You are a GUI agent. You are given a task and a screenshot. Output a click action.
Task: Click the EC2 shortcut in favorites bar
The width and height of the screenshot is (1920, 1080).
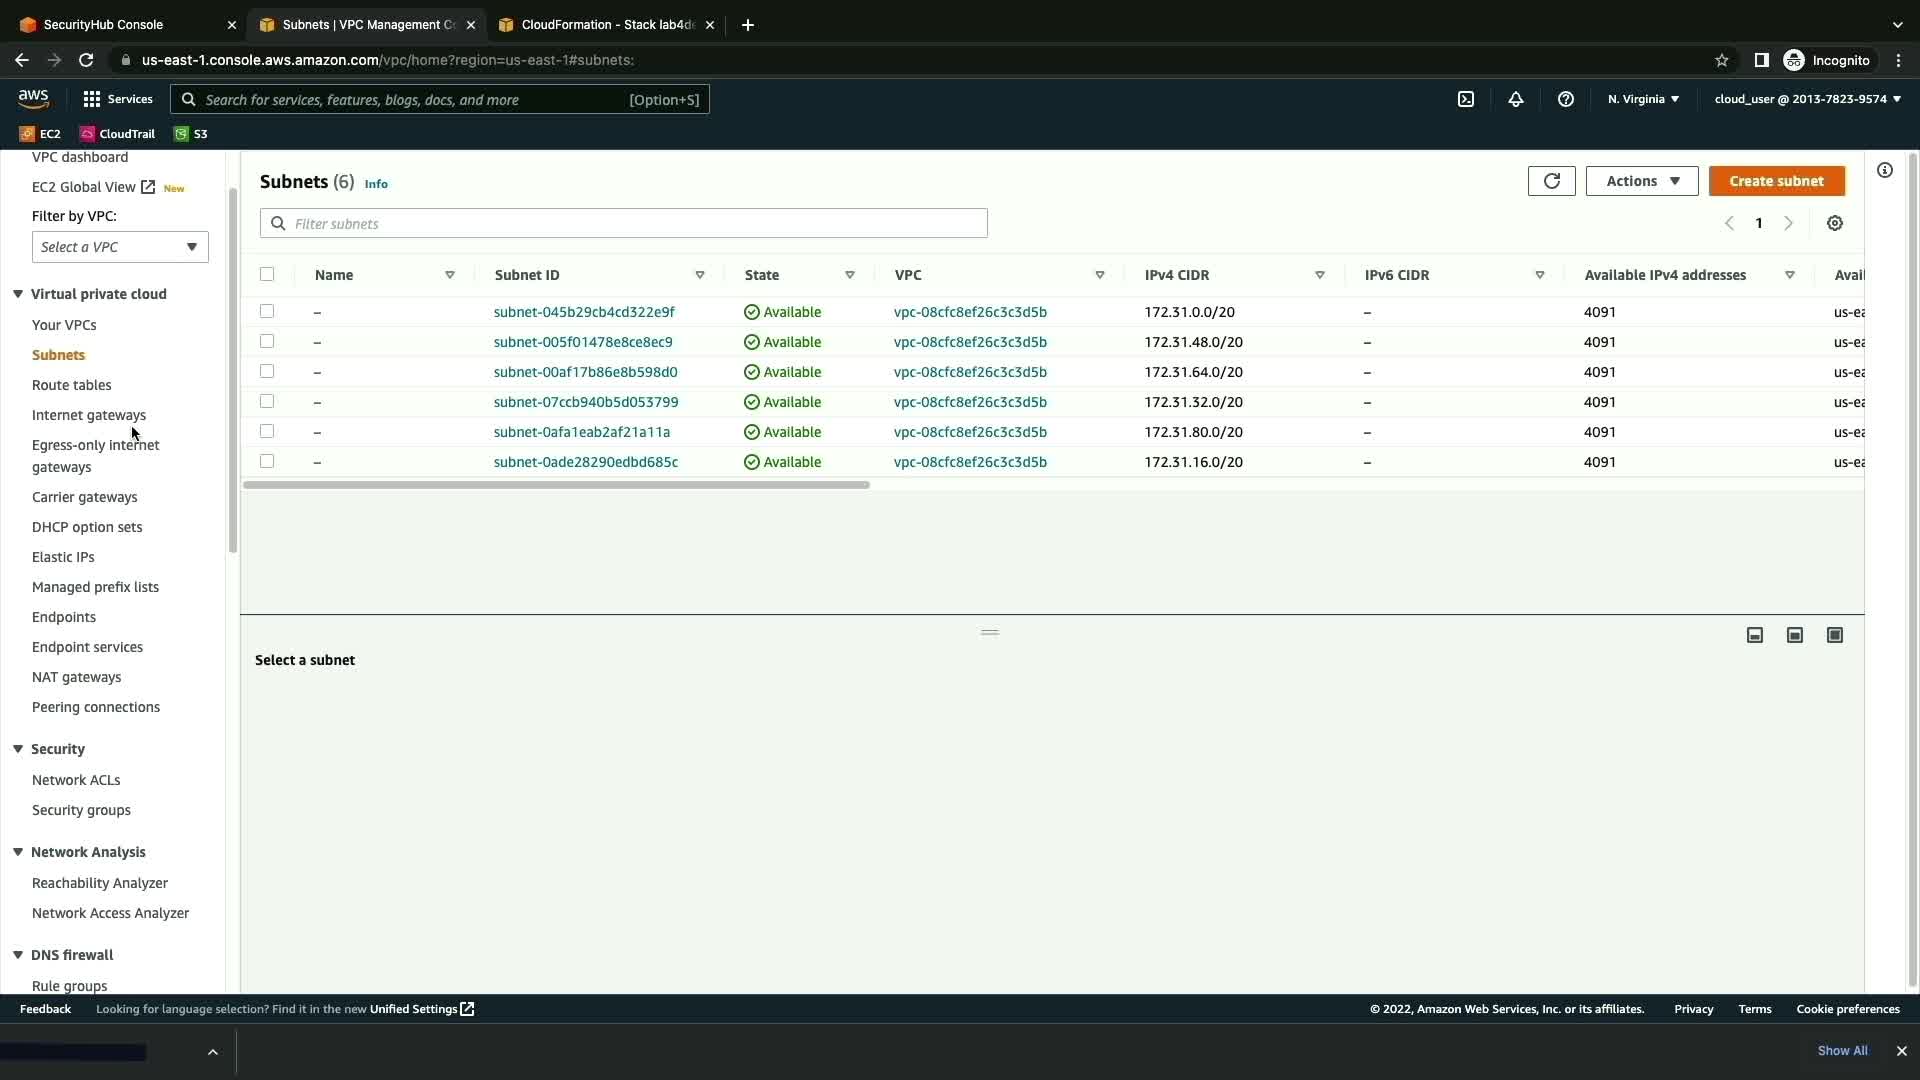pos(40,133)
